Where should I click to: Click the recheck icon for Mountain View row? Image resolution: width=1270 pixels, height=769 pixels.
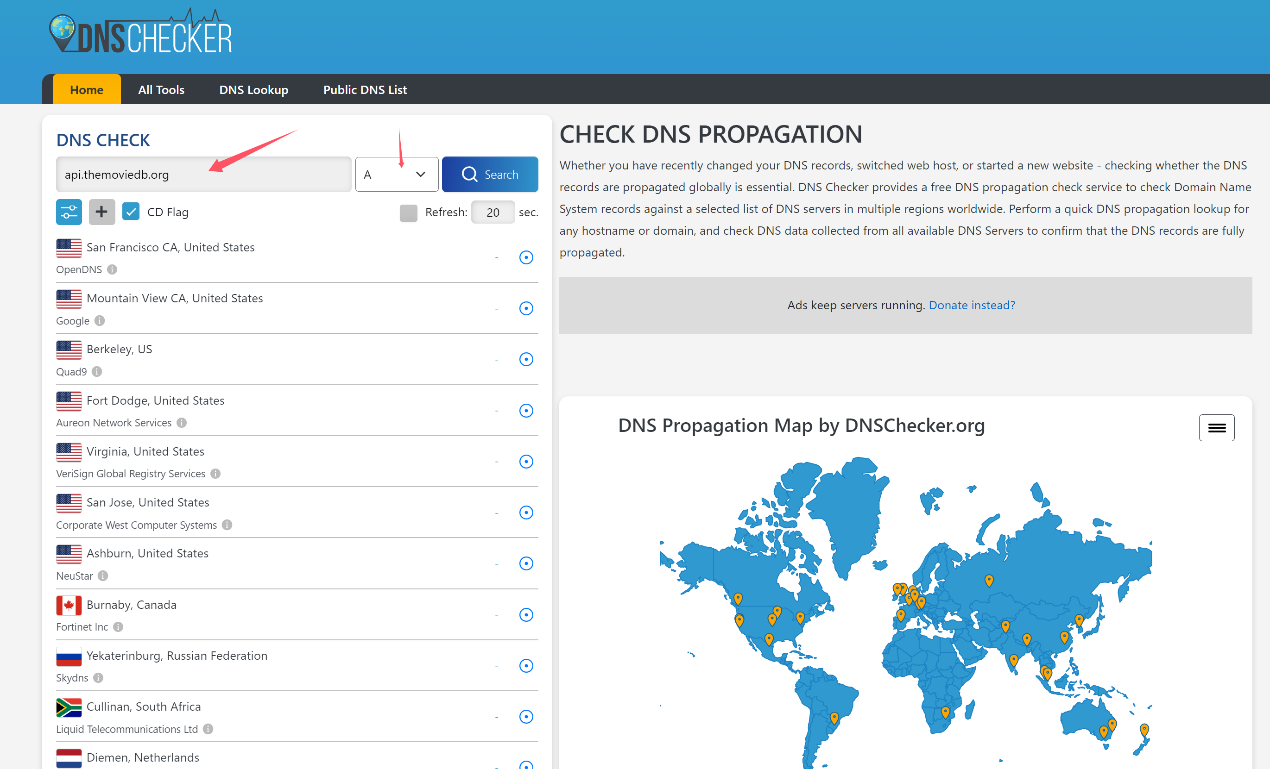[x=526, y=308]
